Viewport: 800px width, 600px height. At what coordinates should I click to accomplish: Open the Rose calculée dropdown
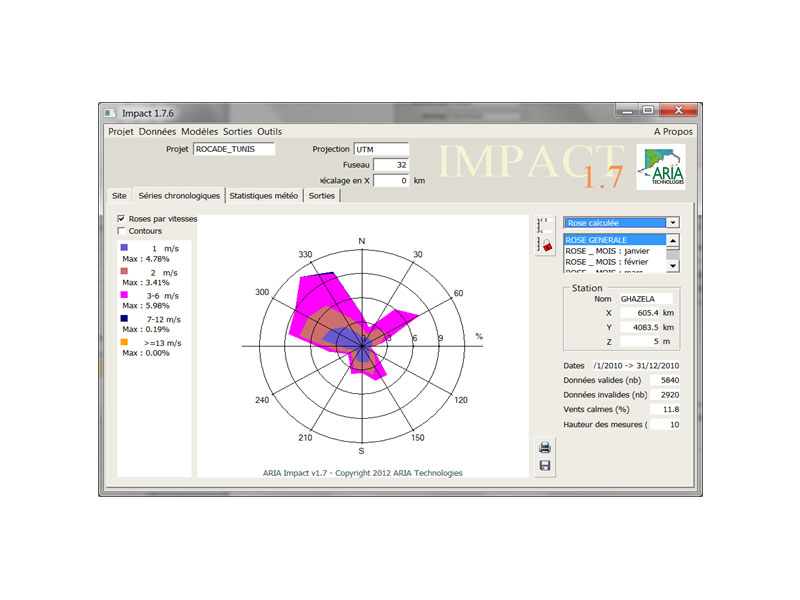click(x=673, y=222)
